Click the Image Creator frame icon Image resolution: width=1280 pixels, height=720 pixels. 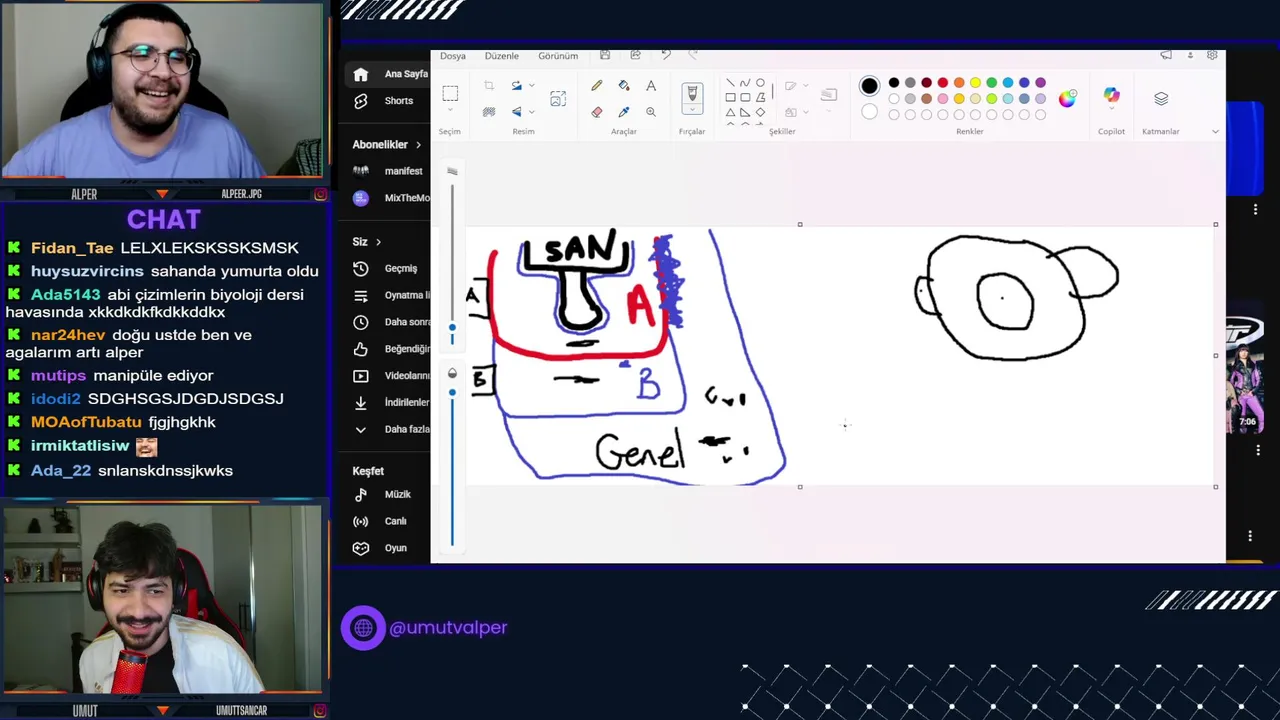point(558,99)
